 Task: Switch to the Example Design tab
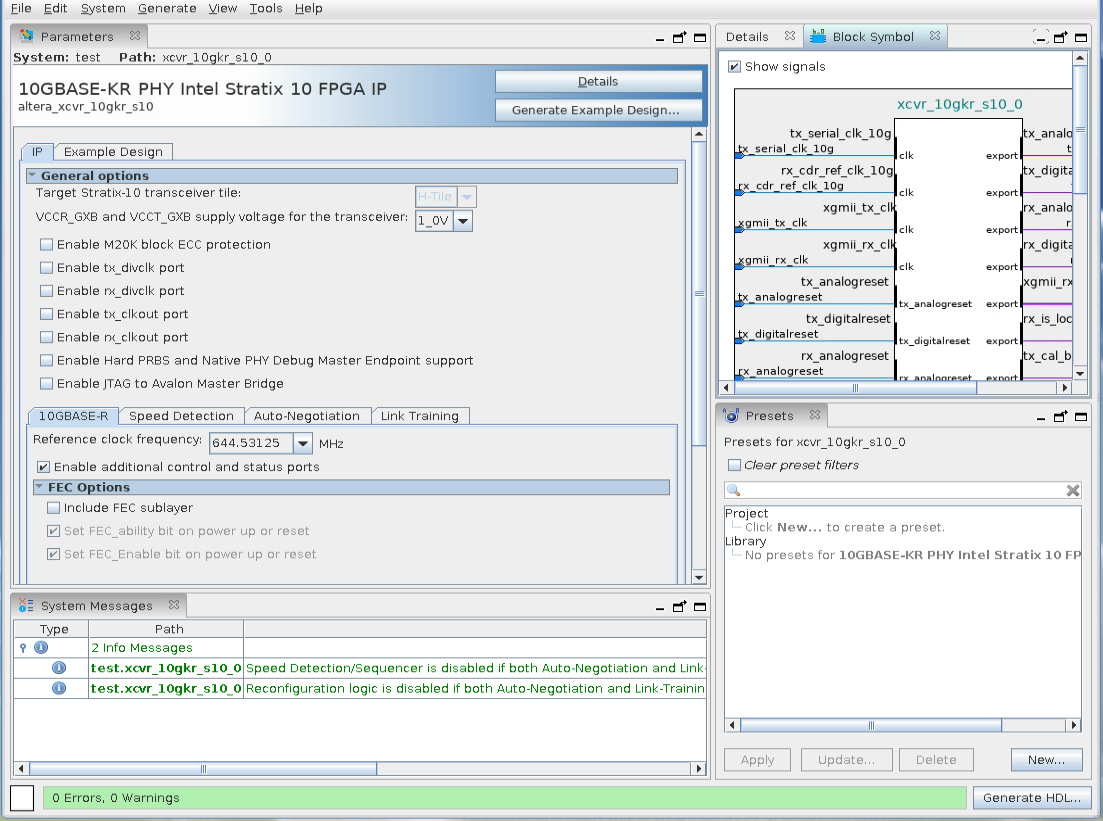113,152
